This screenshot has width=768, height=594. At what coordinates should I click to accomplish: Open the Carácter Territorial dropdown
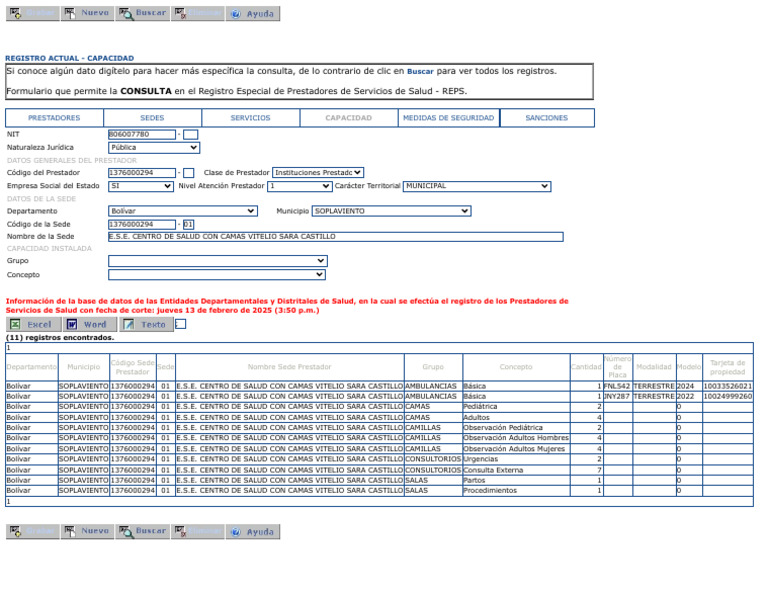click(477, 186)
